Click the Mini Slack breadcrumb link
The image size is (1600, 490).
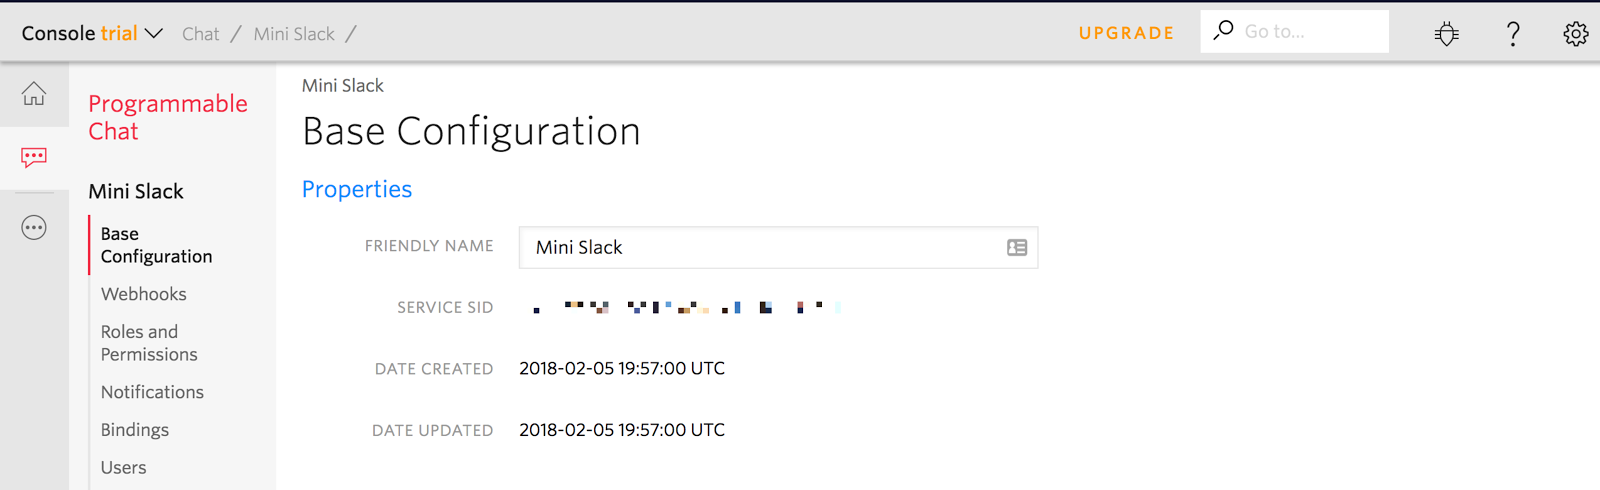tap(294, 34)
